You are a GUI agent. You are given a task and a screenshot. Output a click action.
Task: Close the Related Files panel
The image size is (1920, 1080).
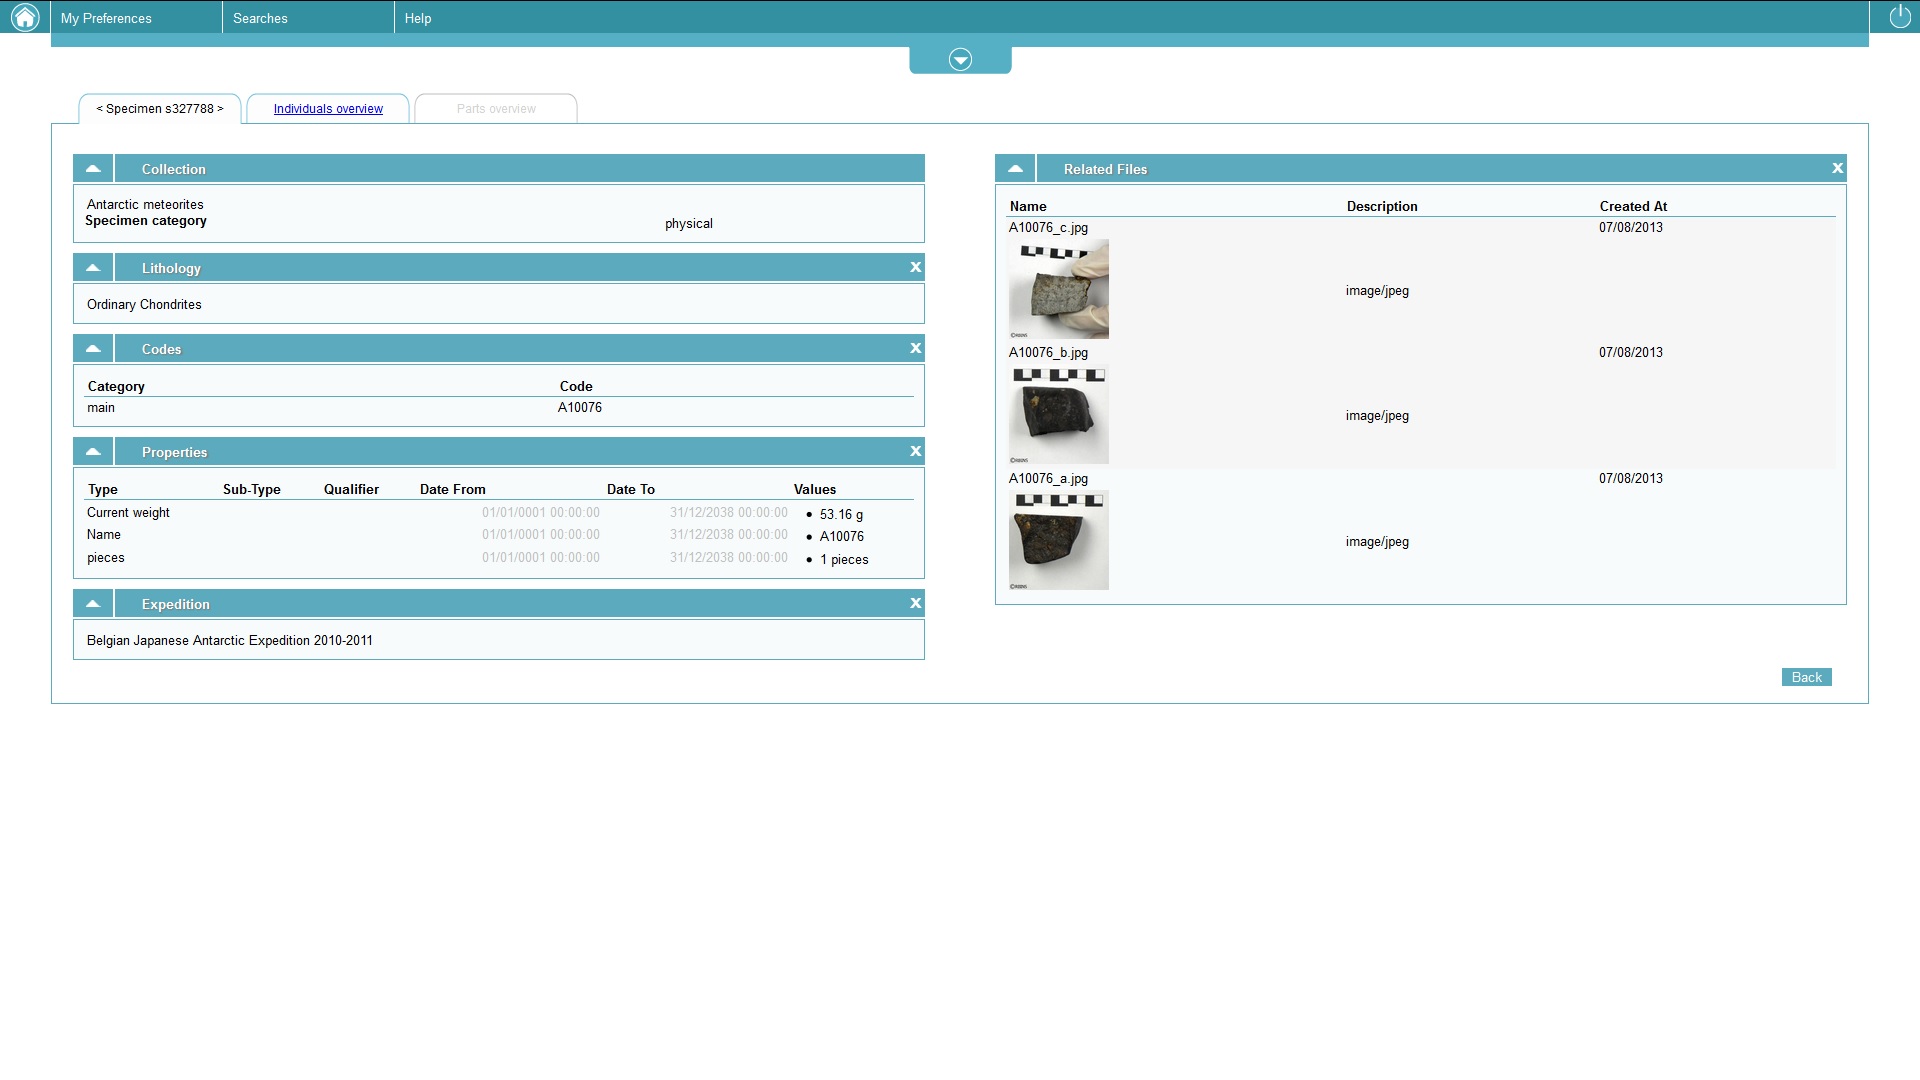1837,168
